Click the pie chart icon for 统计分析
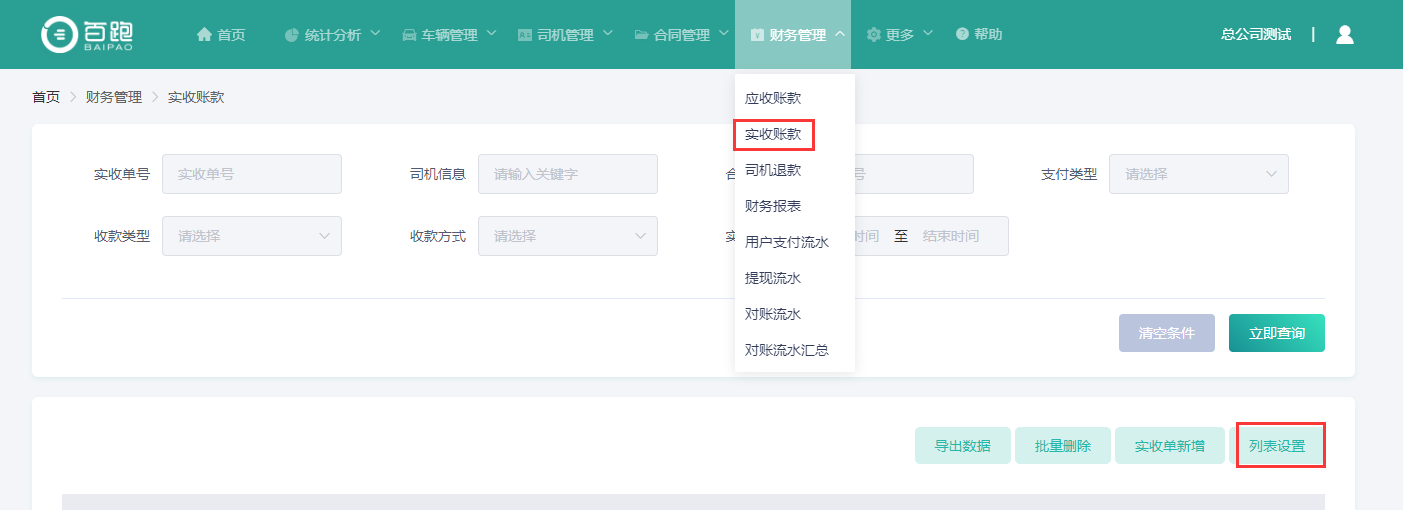 [292, 35]
